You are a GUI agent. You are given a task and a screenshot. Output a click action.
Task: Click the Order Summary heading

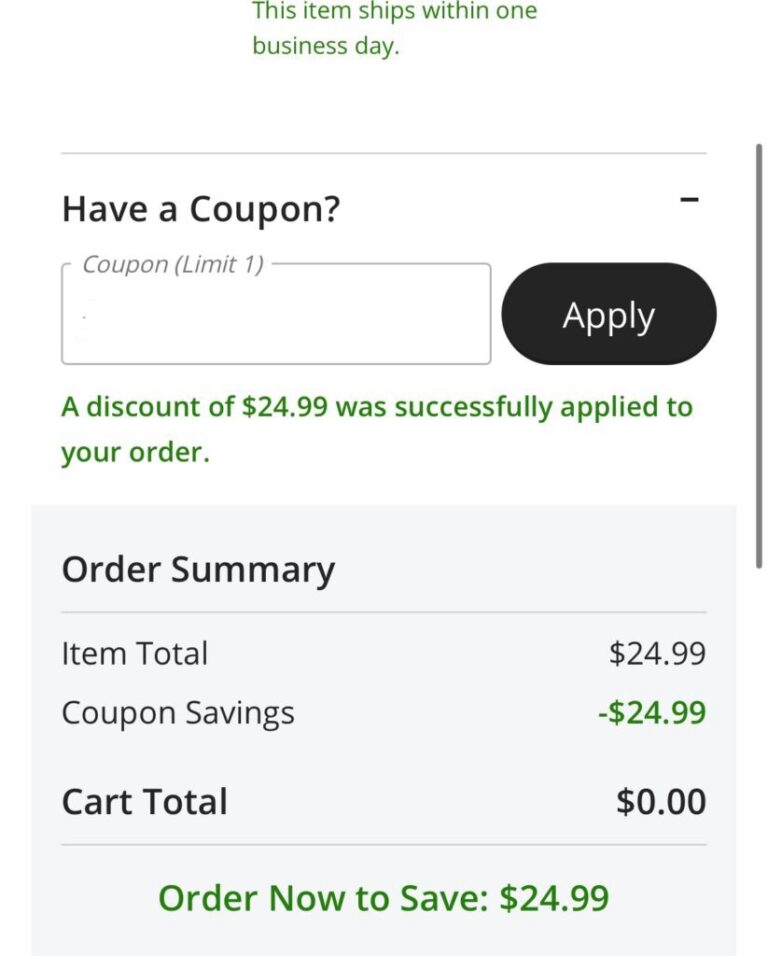pyautogui.click(x=198, y=568)
